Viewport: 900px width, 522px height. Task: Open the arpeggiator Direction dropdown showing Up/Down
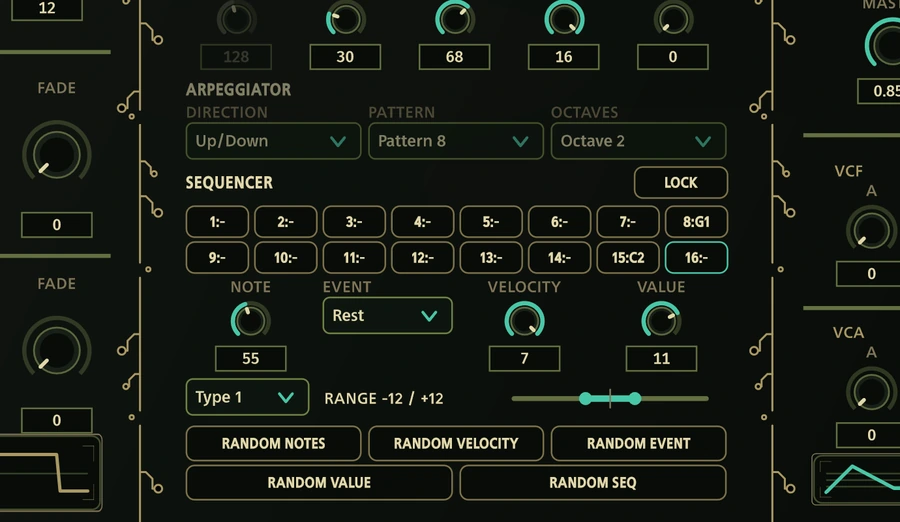point(273,141)
